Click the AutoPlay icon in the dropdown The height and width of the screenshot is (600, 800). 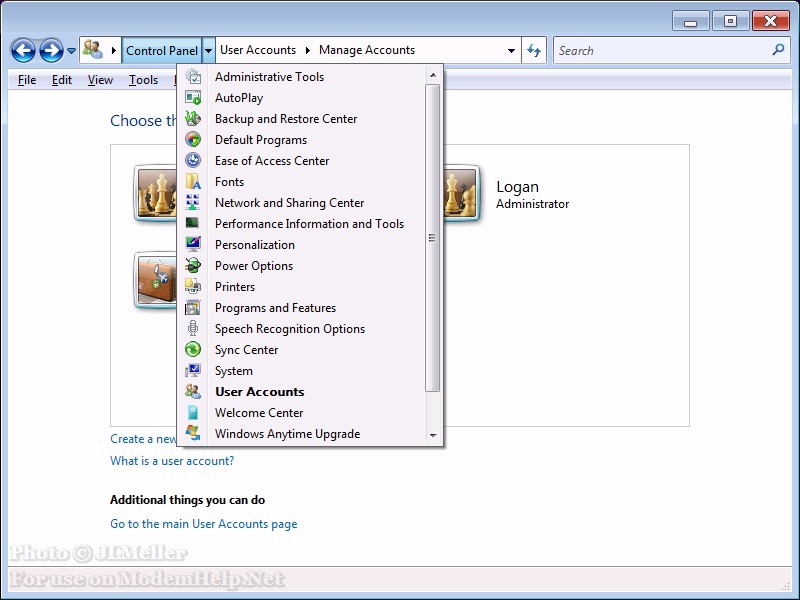[193, 97]
